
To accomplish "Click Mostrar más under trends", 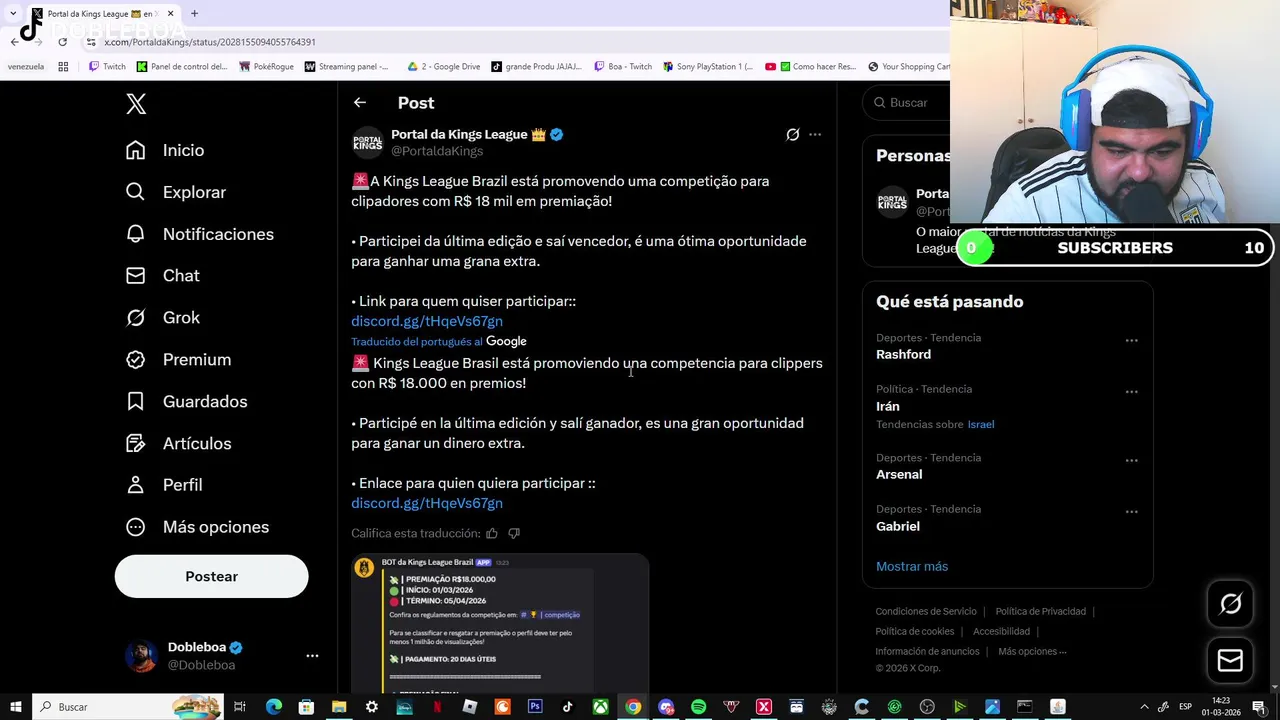I will (x=912, y=566).
